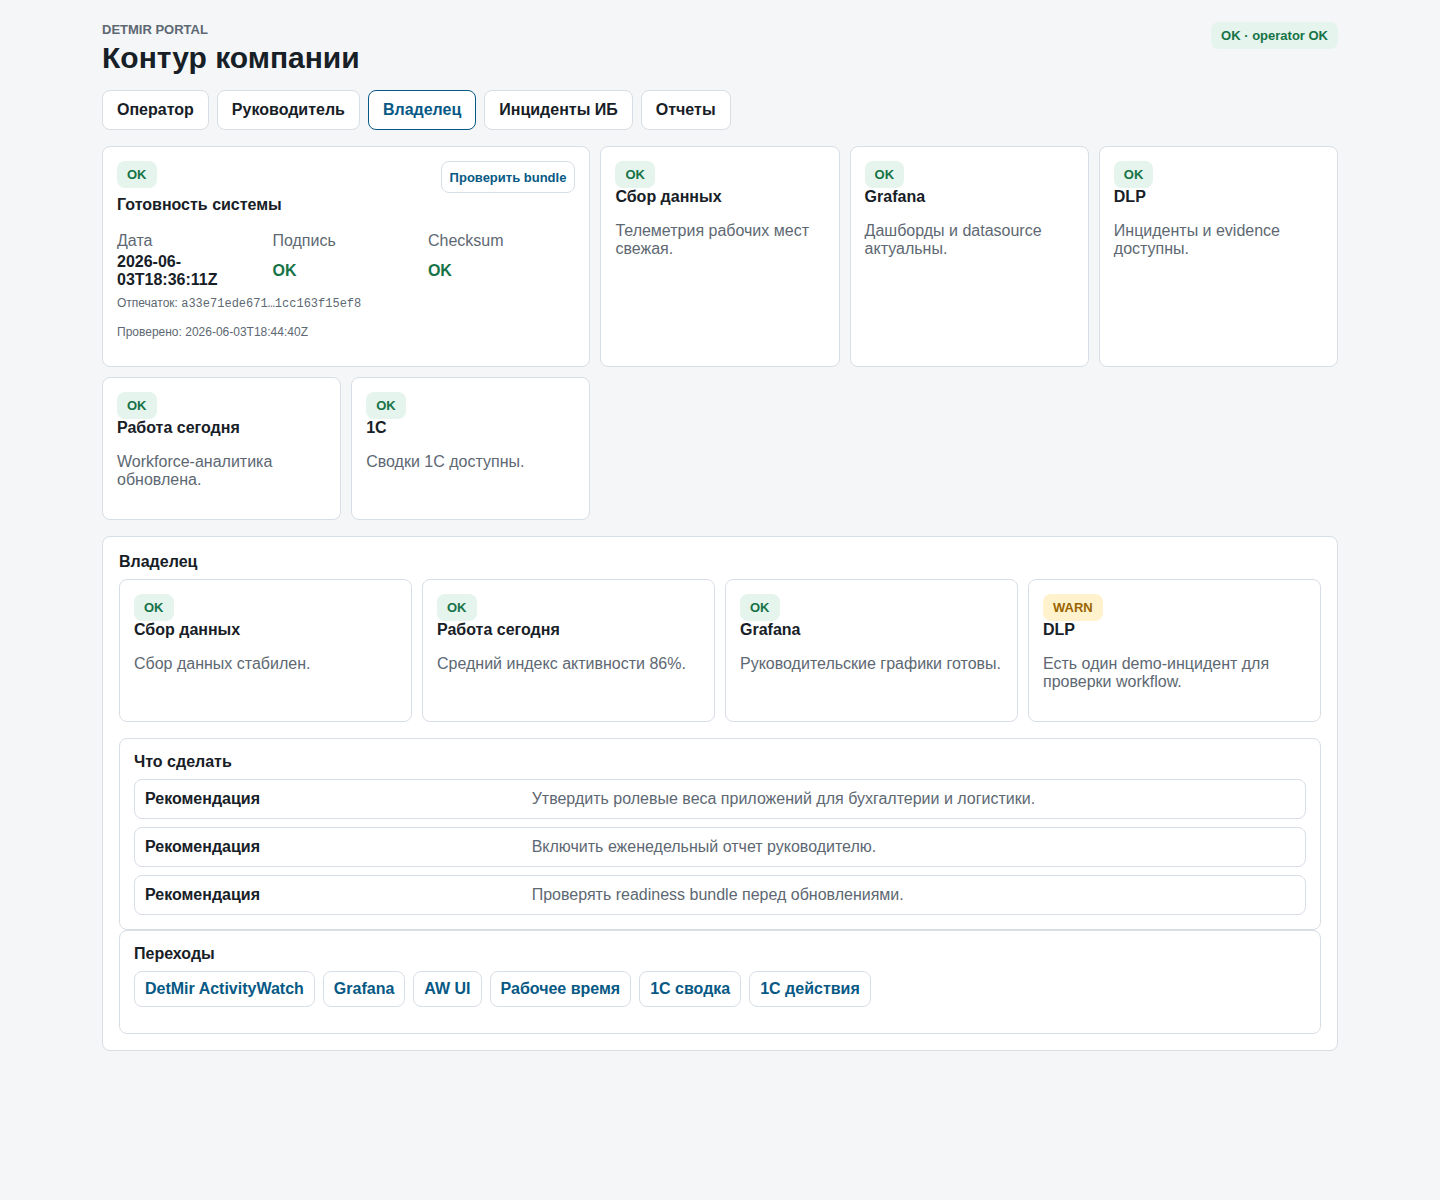The height and width of the screenshot is (1200, 1440).
Task: Select the date value '2026-06-03T18:36:11Z'
Action: [167, 271]
